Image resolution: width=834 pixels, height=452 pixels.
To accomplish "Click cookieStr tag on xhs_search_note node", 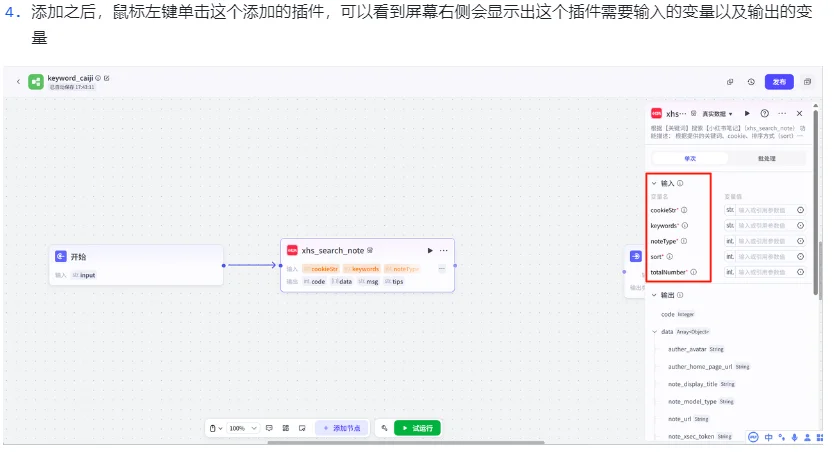I will click(x=321, y=269).
